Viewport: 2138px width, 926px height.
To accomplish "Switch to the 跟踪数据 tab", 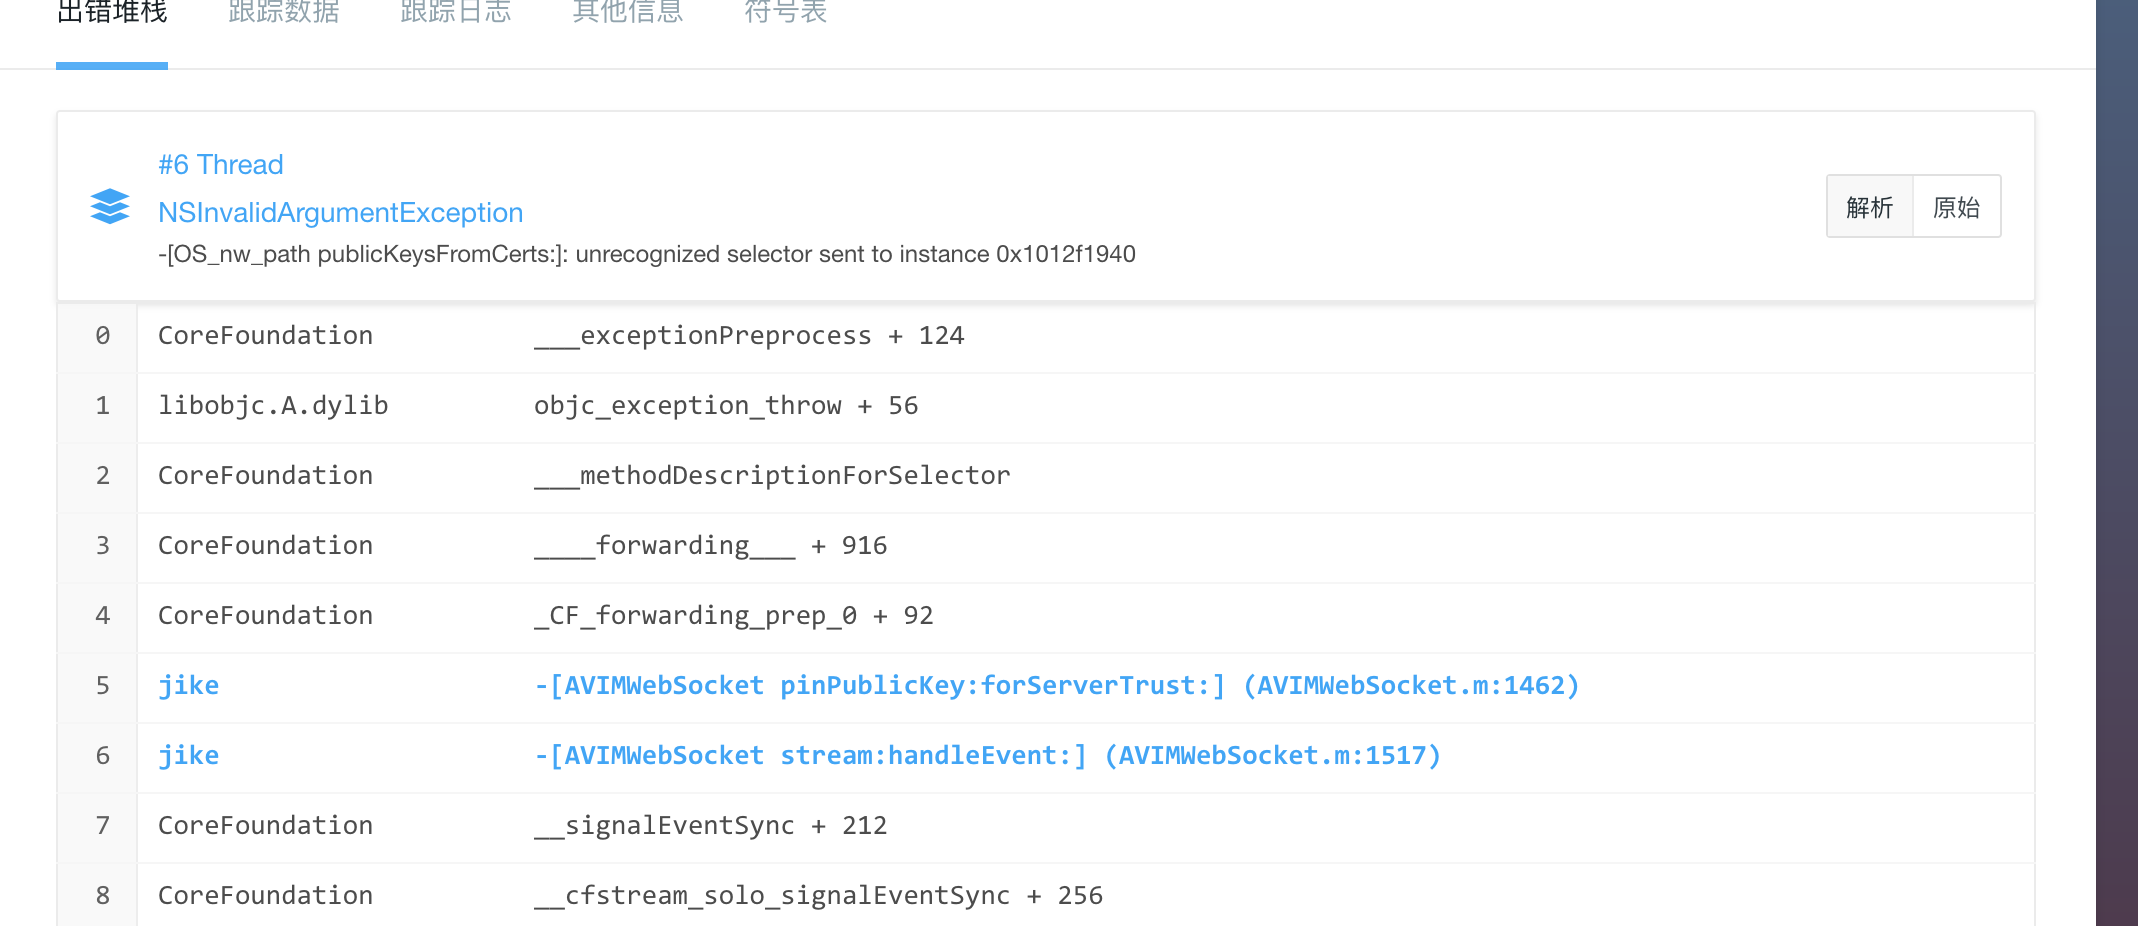I will coord(284,12).
